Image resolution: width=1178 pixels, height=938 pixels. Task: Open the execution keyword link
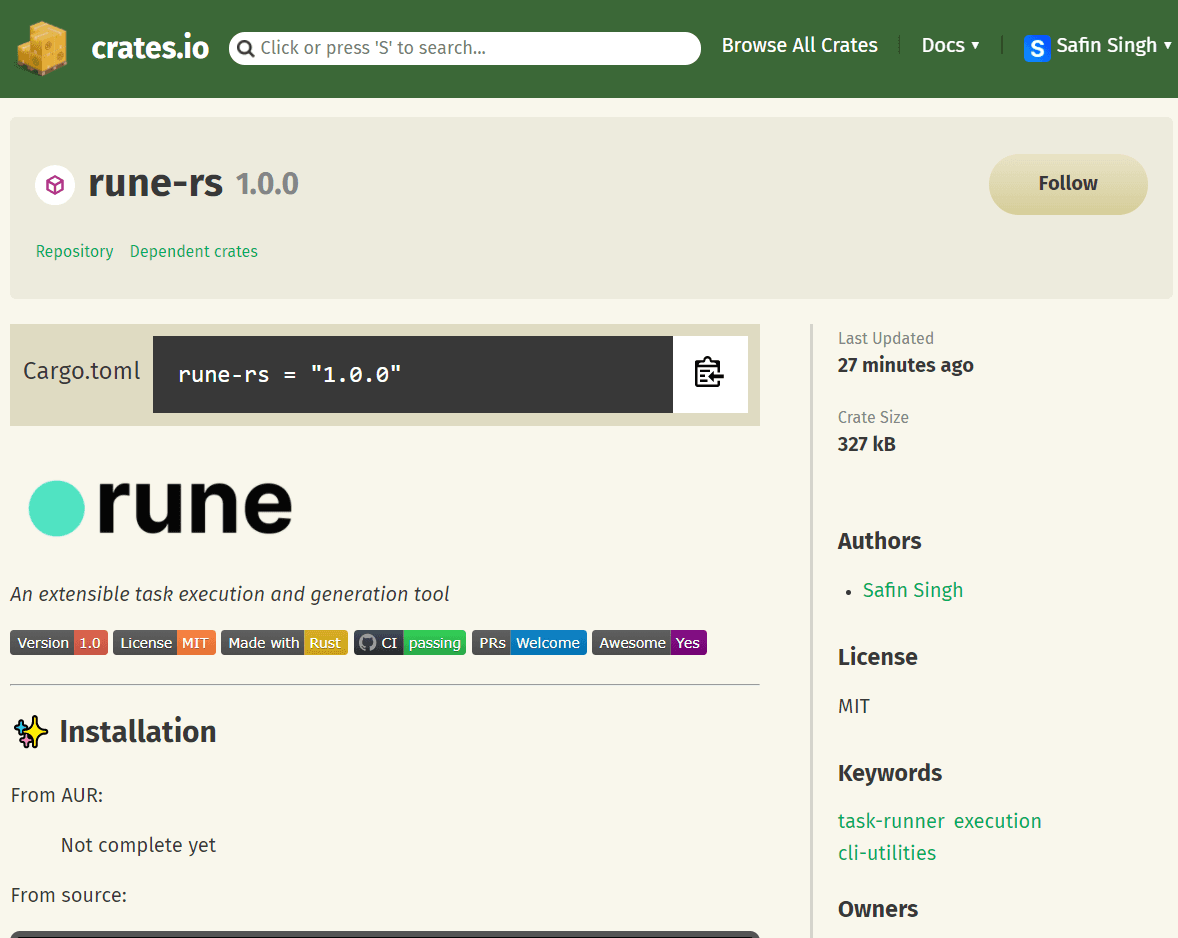point(998,821)
